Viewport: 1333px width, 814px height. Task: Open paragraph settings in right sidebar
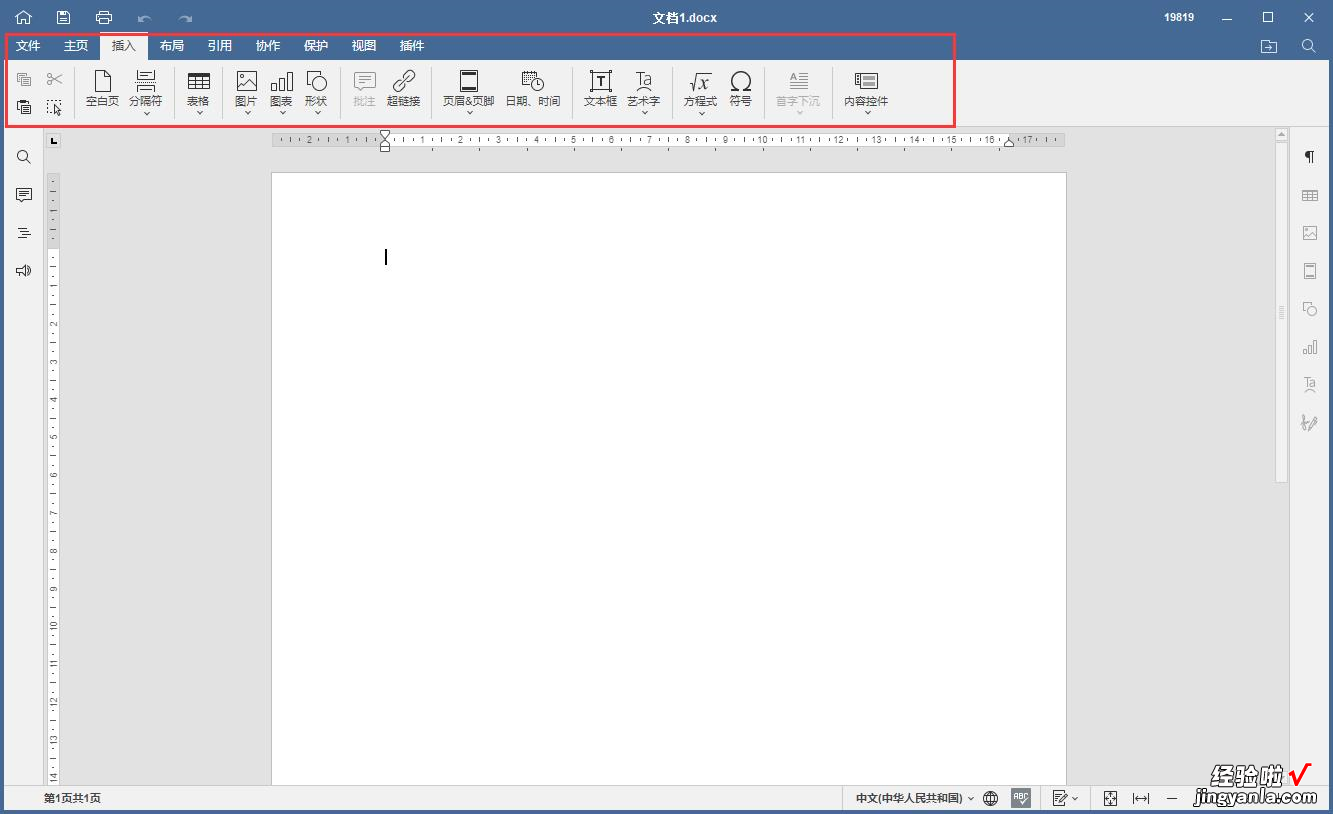point(1310,157)
